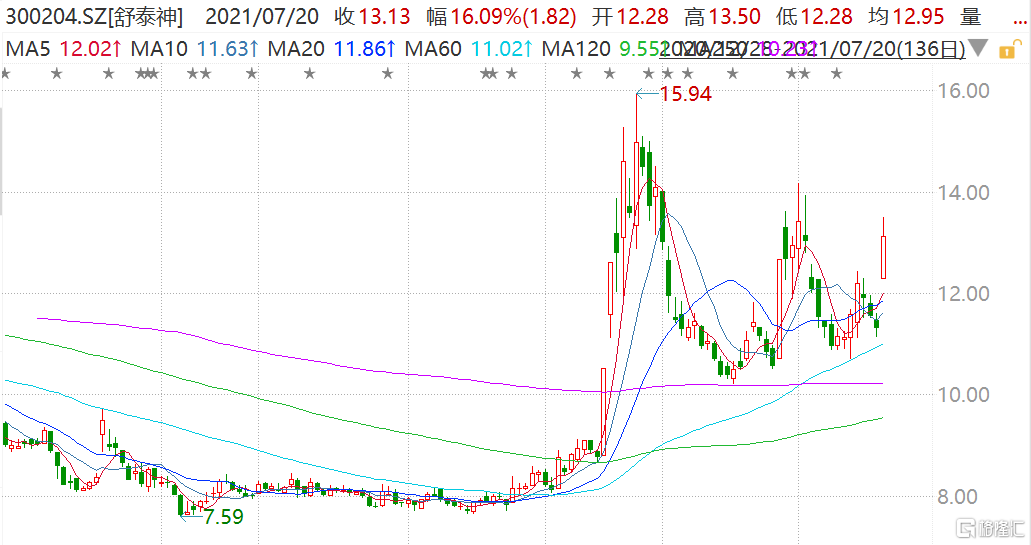Click the 14.00 price axis label
The width and height of the screenshot is (1031, 545).
pyautogui.click(x=963, y=193)
